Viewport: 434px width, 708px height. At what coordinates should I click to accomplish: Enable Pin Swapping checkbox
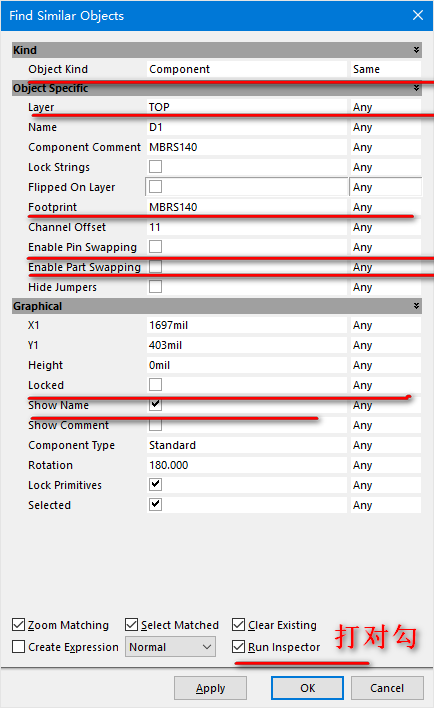[155, 247]
